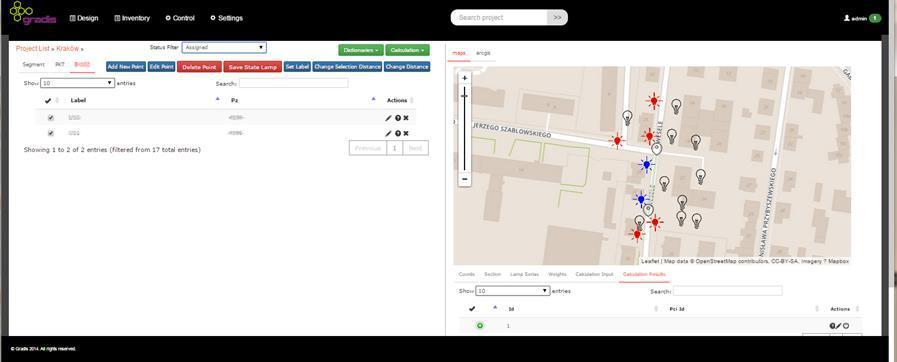
Task: Open the Section tab
Action: [493, 275]
